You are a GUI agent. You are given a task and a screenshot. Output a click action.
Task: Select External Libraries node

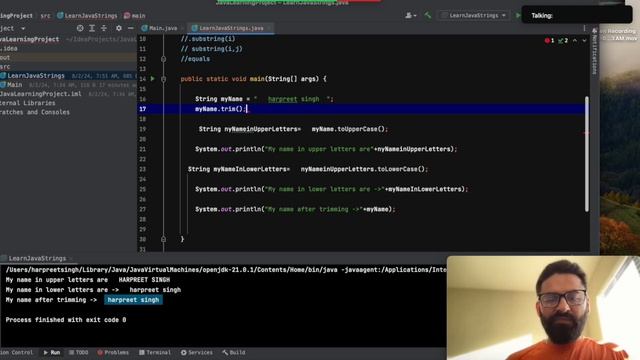[x=27, y=103]
